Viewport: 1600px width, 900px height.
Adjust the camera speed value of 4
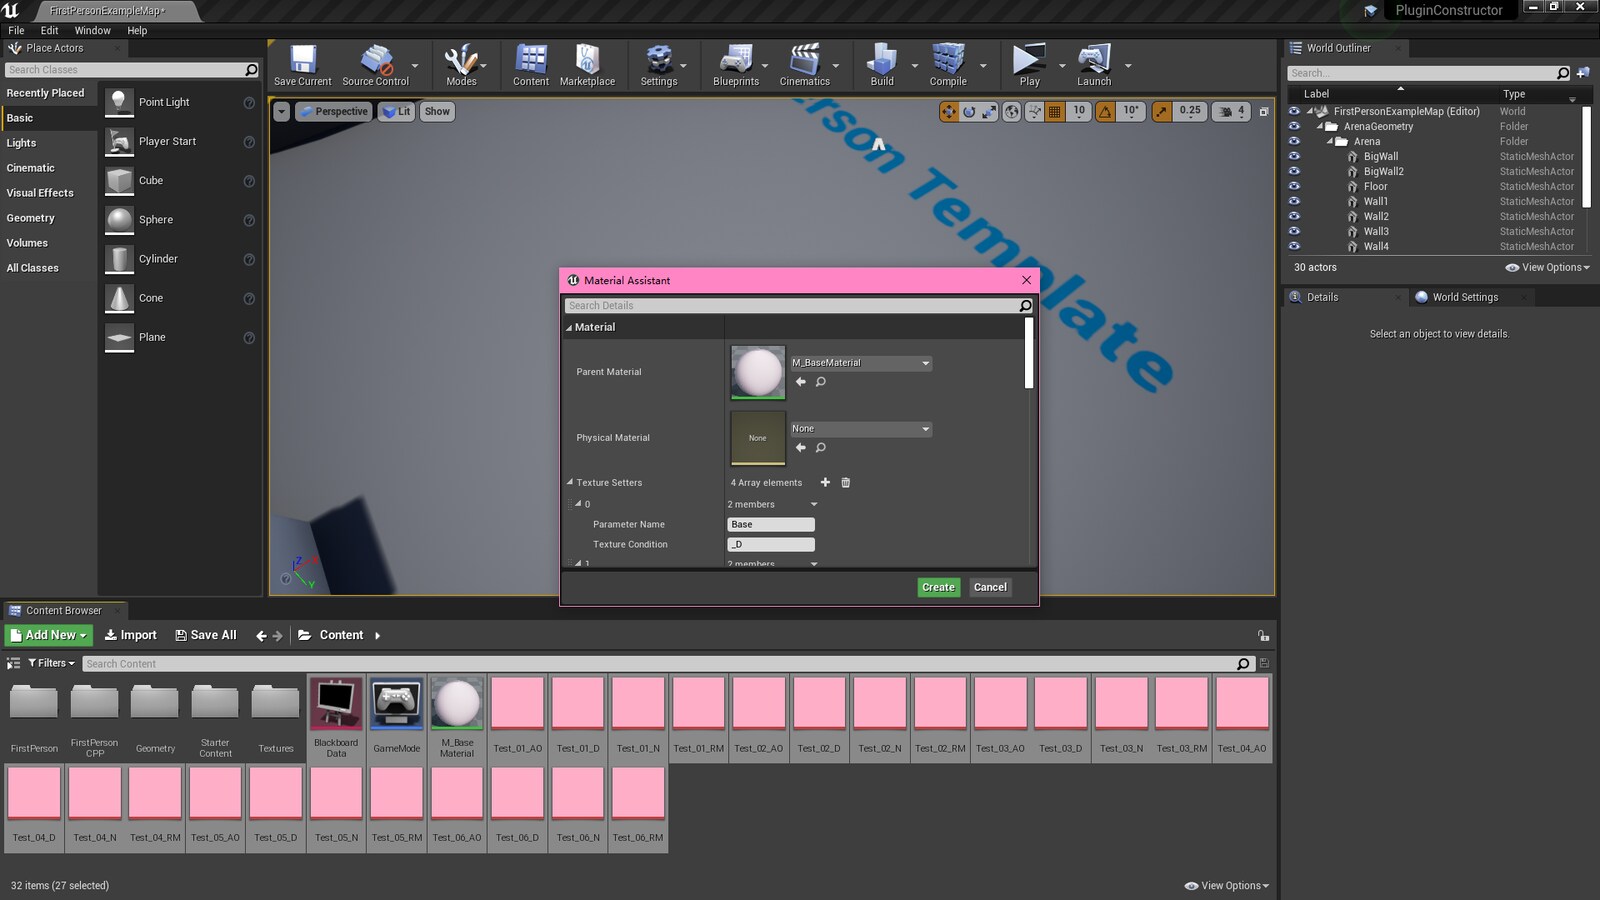(1241, 111)
